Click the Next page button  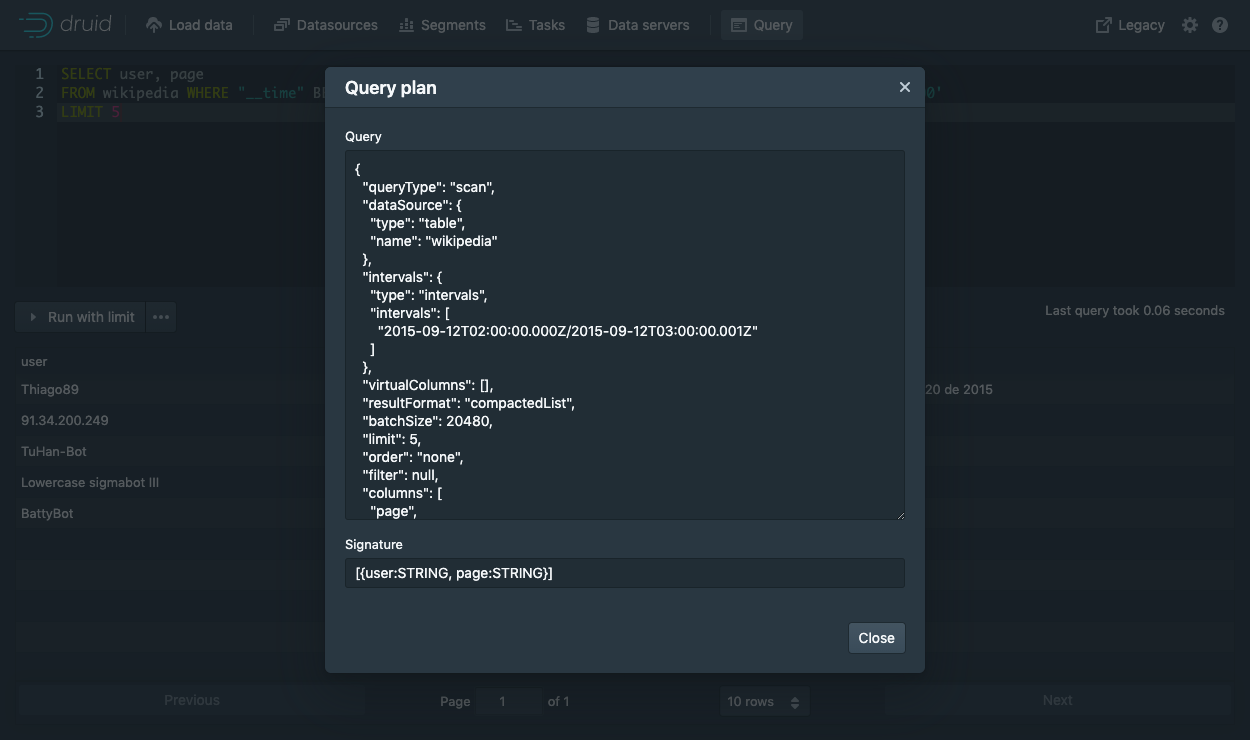pyautogui.click(x=1057, y=700)
